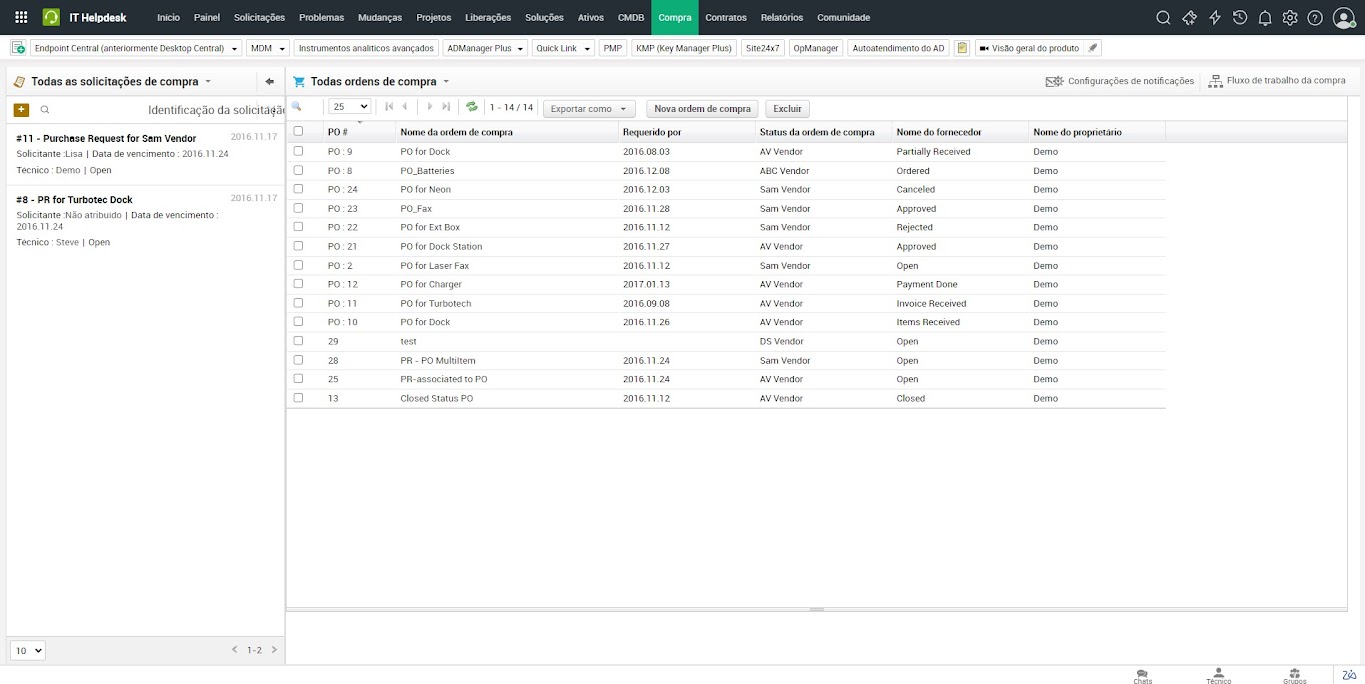Go to the Contratos tab

click(x=726, y=17)
